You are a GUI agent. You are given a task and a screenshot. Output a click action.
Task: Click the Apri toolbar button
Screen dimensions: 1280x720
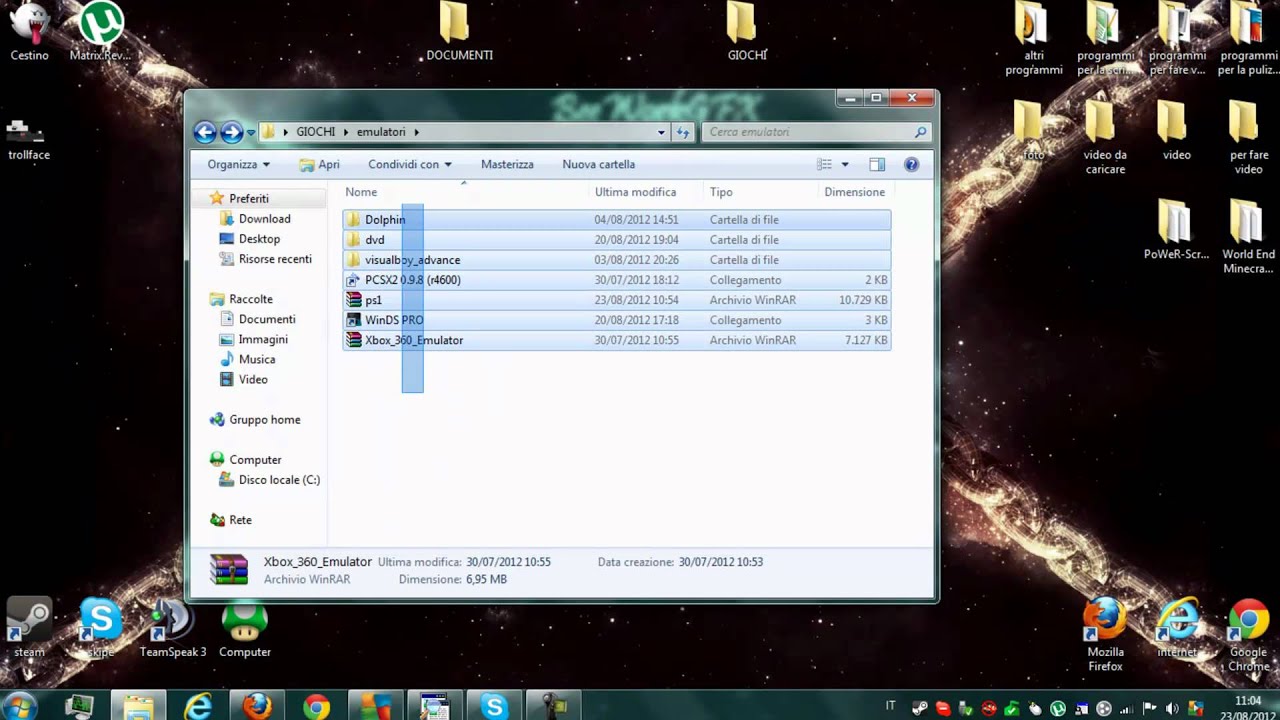[x=320, y=164]
